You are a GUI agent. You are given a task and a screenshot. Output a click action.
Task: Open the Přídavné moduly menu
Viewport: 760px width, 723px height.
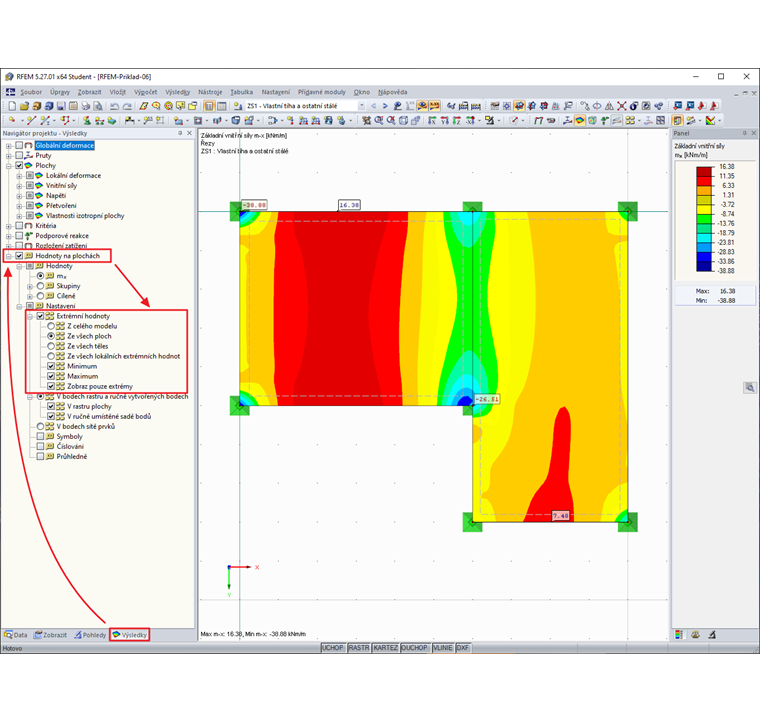321,92
